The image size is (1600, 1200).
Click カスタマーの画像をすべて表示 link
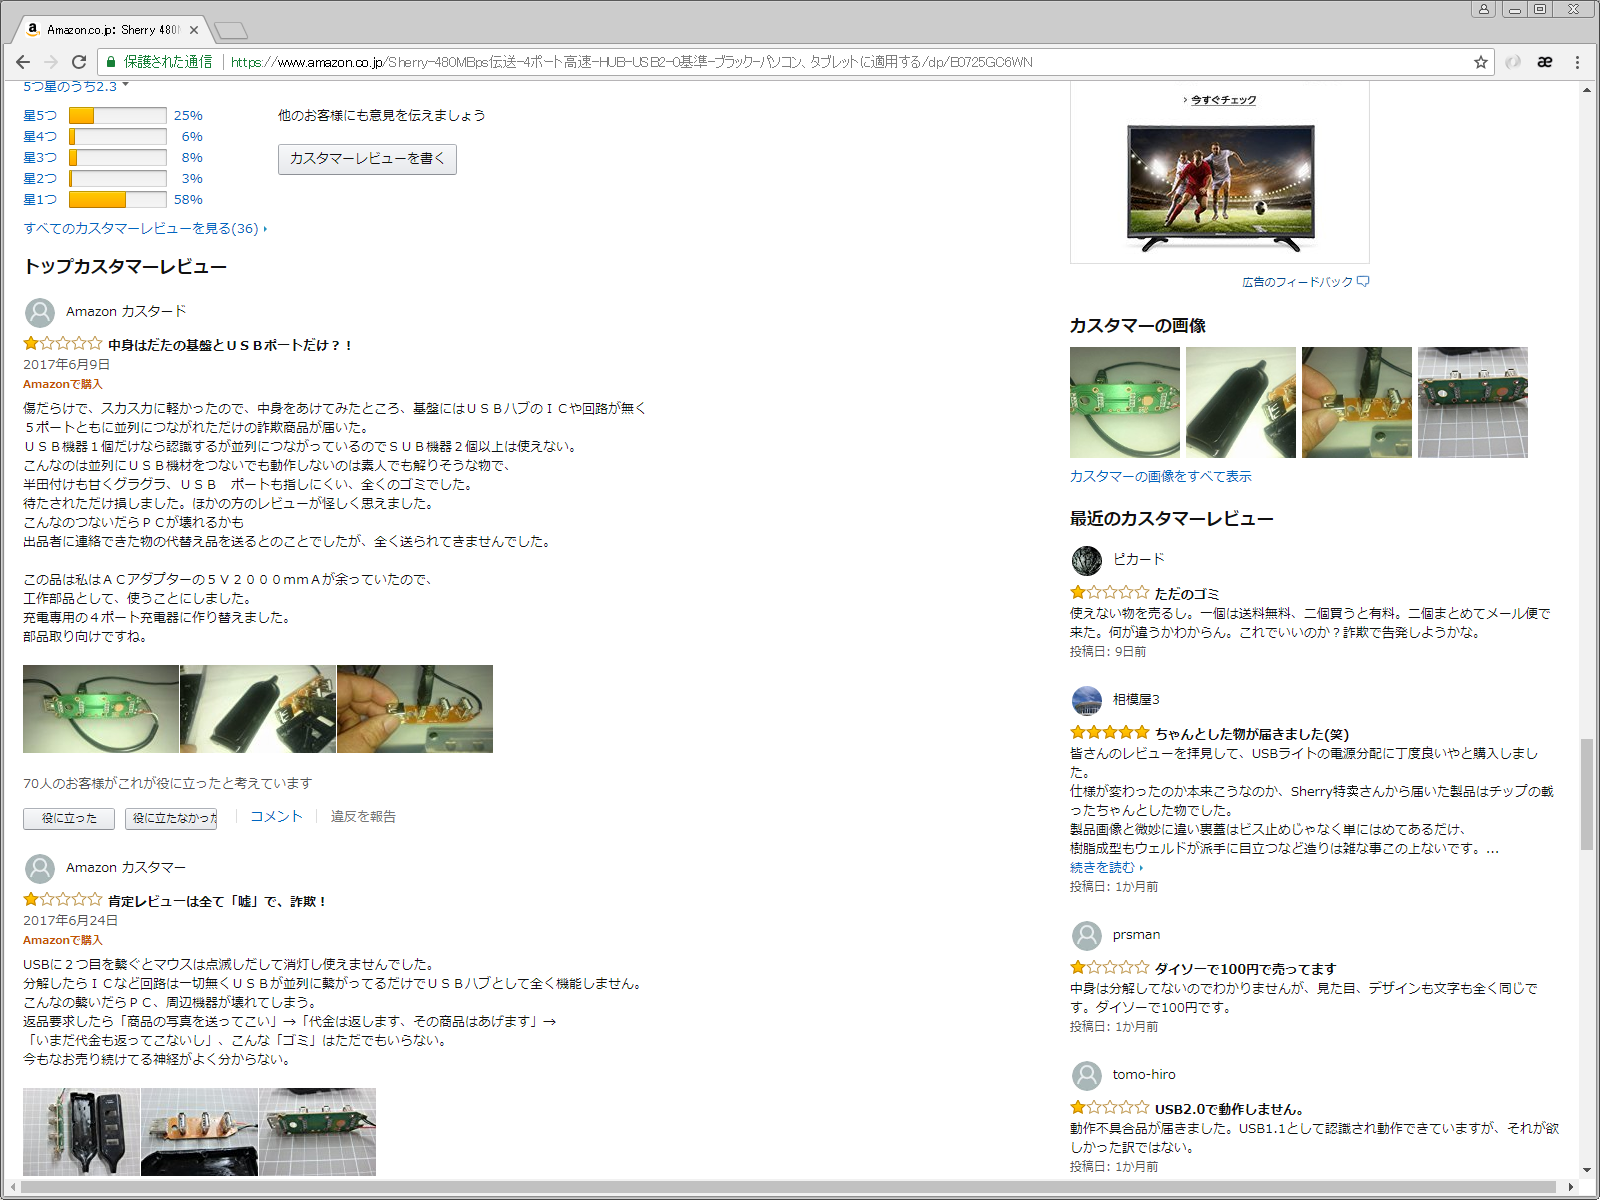pos(1160,477)
